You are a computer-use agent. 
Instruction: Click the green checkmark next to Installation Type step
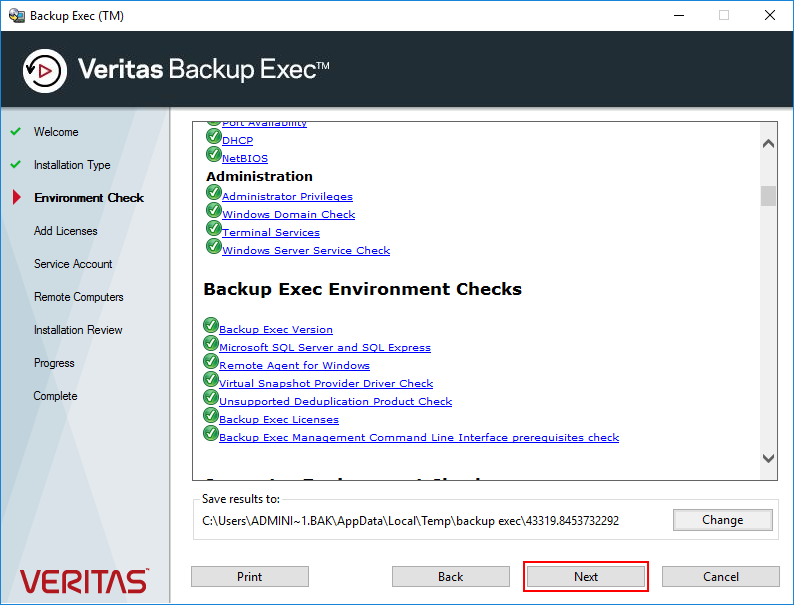click(x=16, y=165)
